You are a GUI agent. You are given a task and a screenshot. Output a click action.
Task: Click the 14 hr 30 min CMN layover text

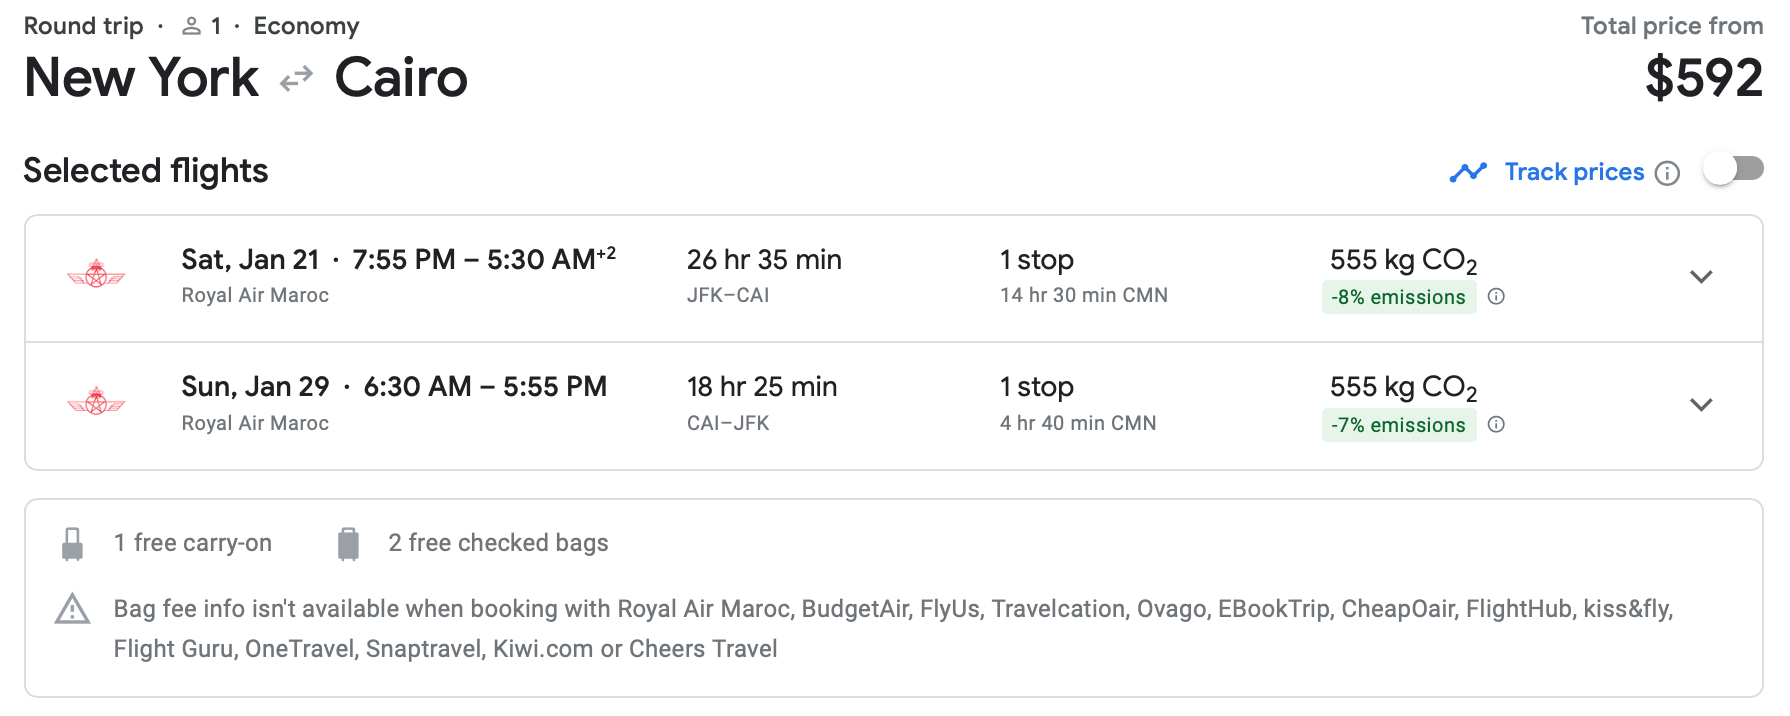1083,295
